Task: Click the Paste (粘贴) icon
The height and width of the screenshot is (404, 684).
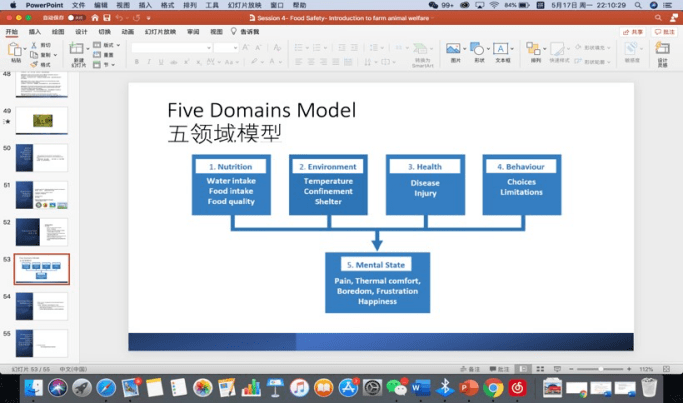Action: click(15, 50)
